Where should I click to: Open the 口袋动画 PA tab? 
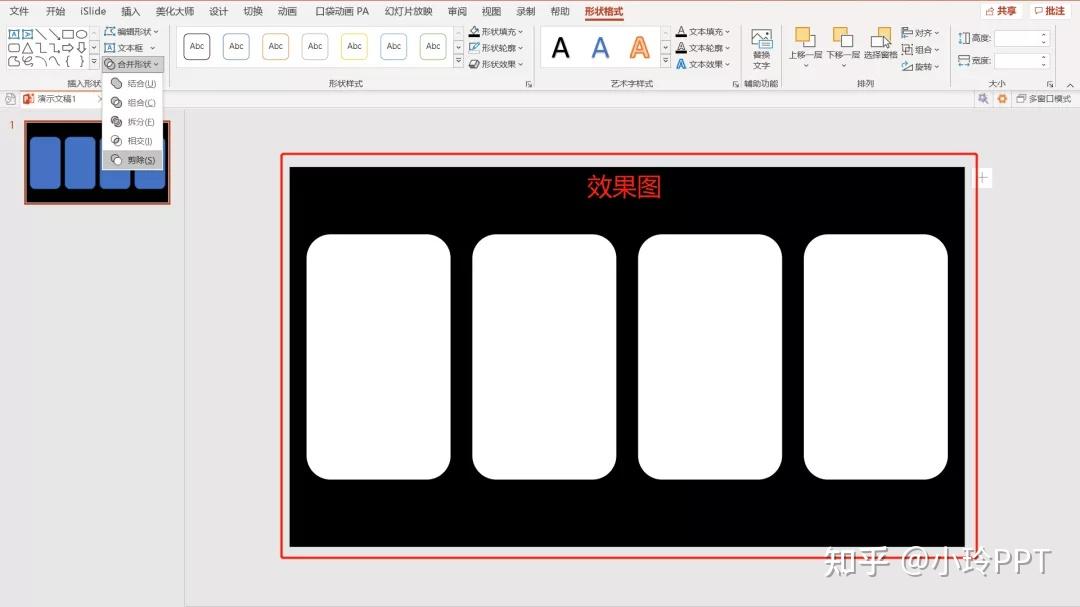(x=341, y=11)
